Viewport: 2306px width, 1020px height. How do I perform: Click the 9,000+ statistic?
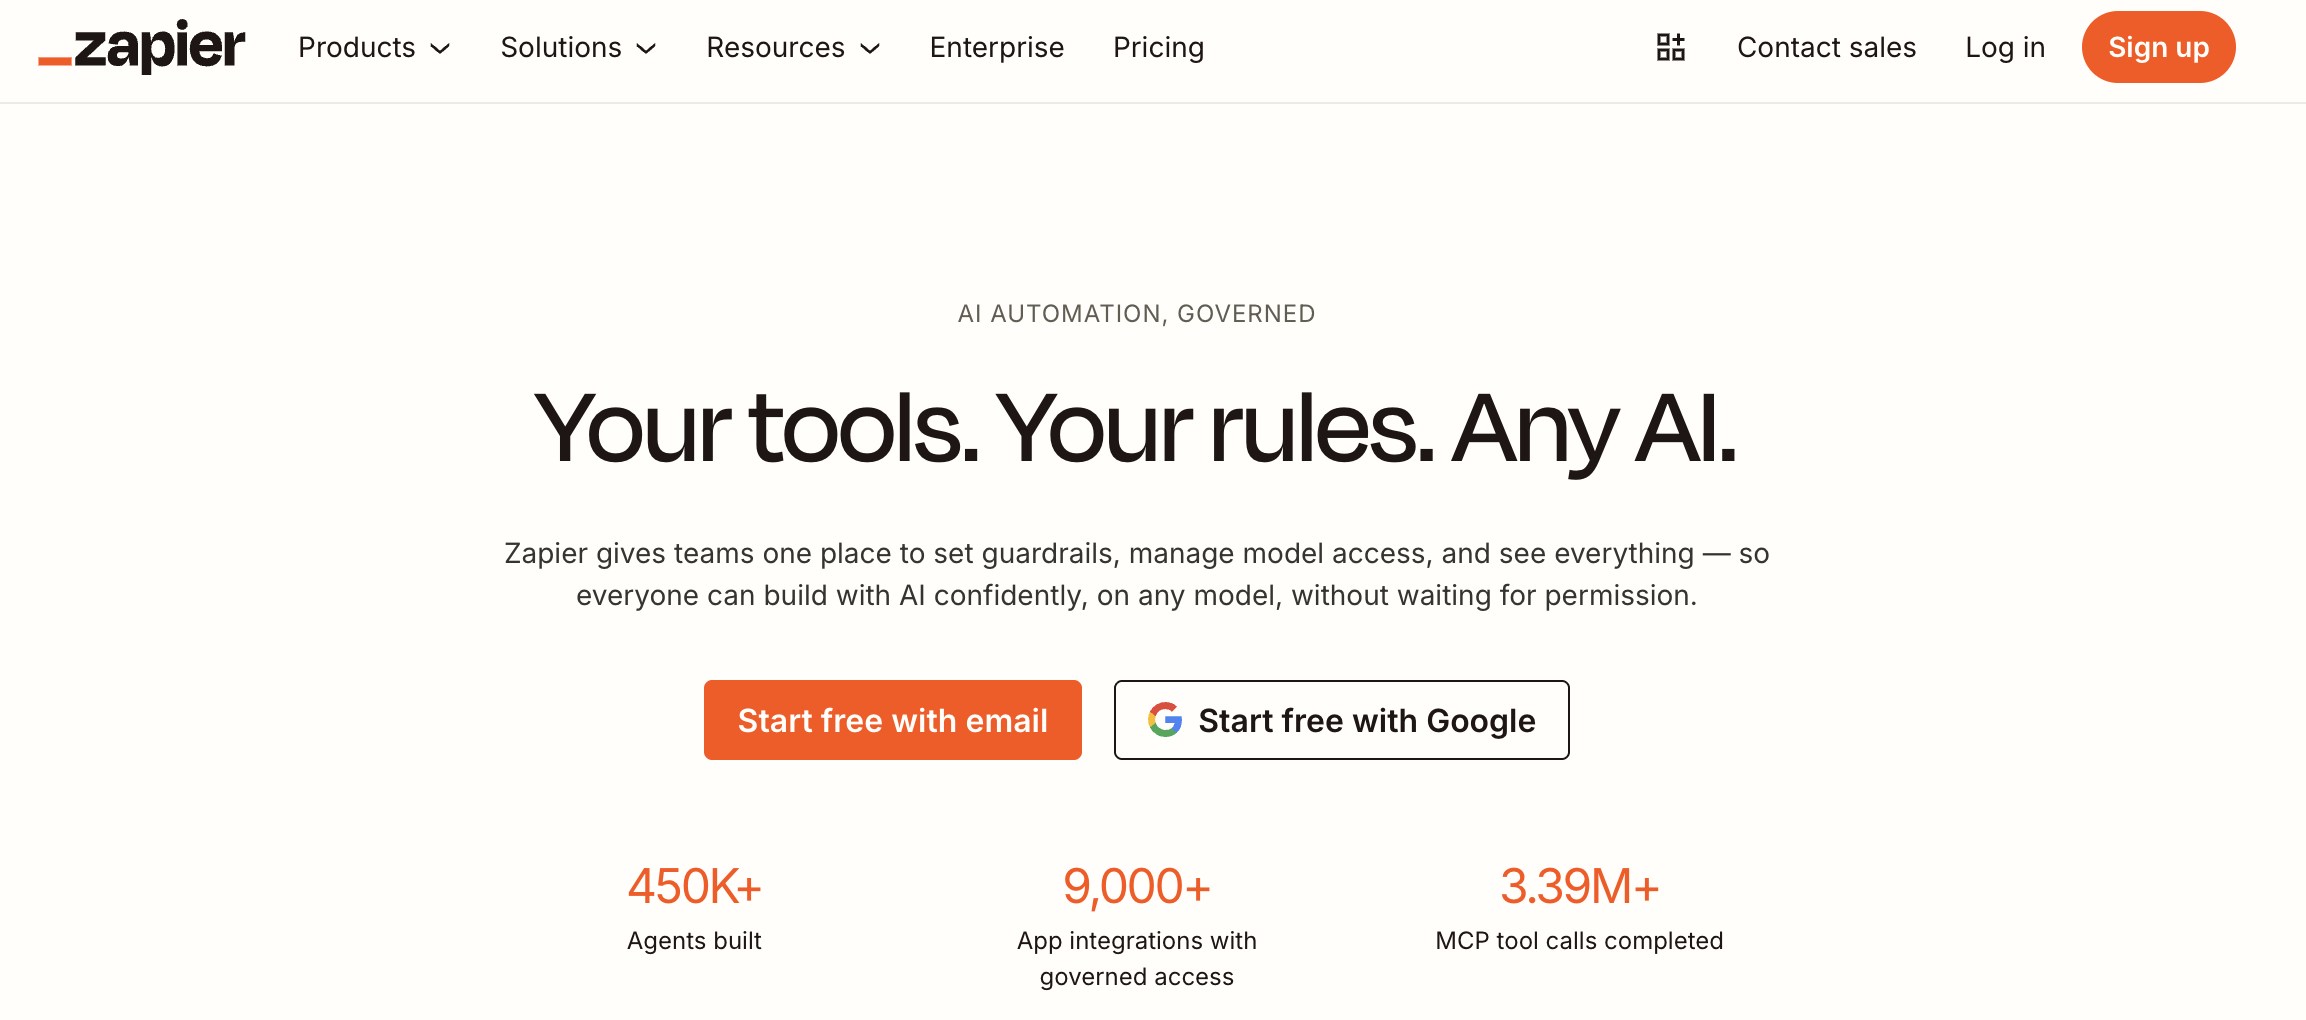(x=1137, y=886)
